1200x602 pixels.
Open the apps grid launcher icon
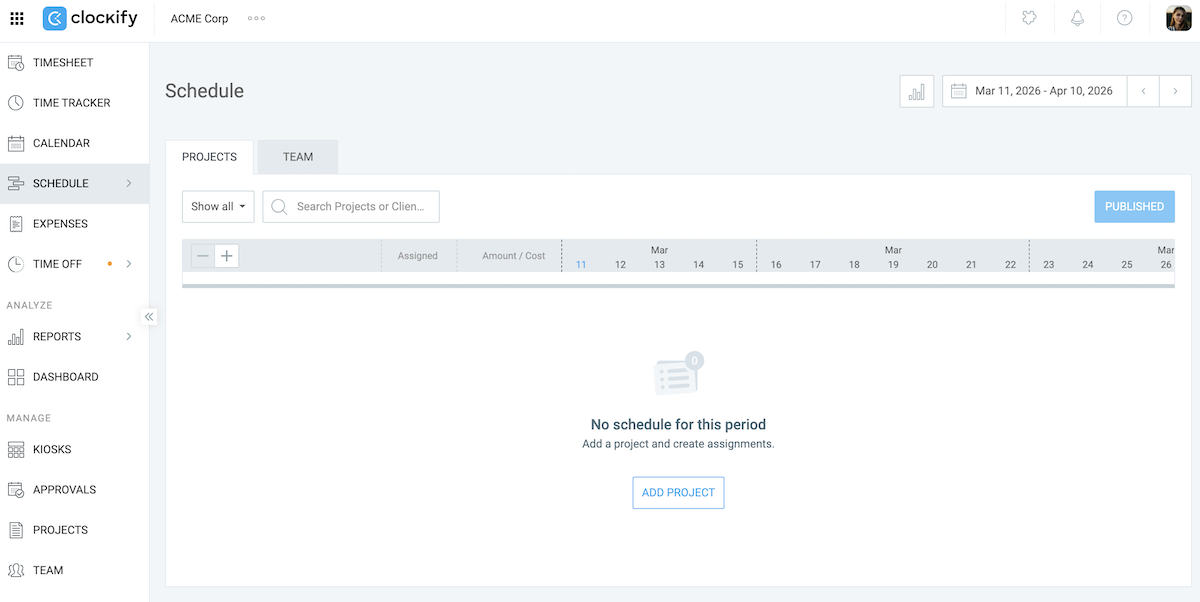[x=17, y=18]
